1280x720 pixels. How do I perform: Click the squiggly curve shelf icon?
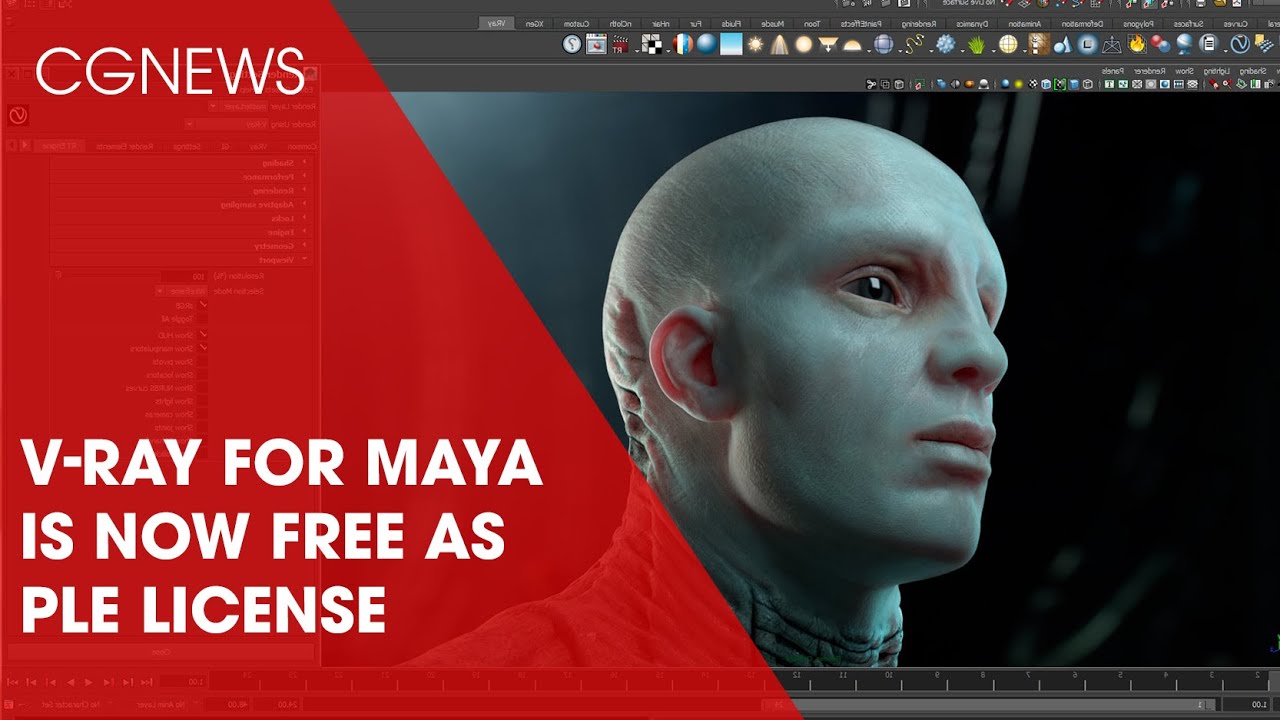915,44
